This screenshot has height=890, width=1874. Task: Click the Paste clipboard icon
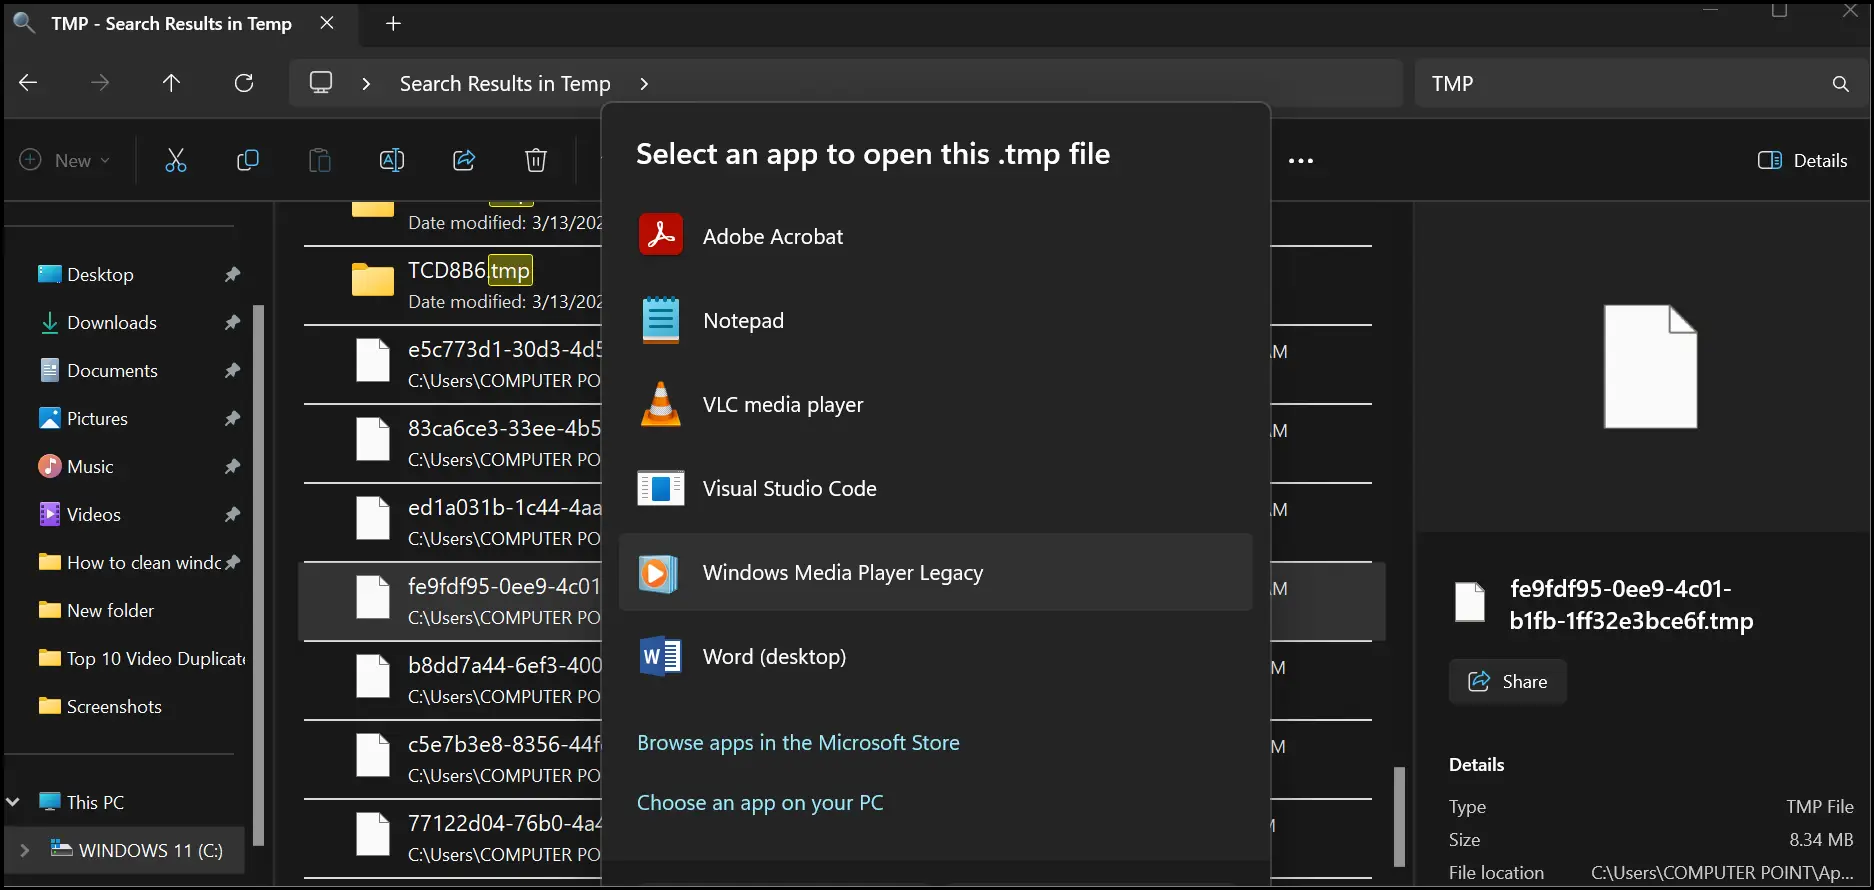point(320,160)
